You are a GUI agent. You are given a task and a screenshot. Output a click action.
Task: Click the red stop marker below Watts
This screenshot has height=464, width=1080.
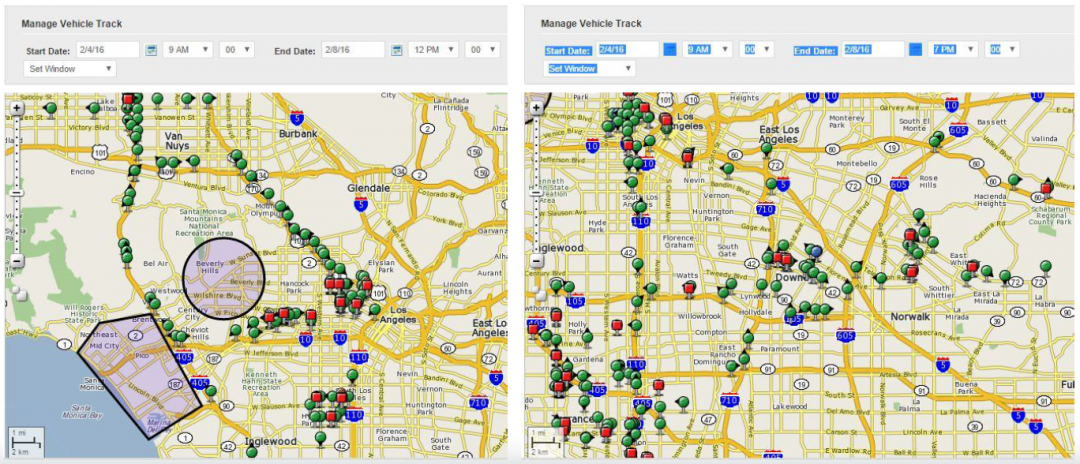tap(688, 288)
